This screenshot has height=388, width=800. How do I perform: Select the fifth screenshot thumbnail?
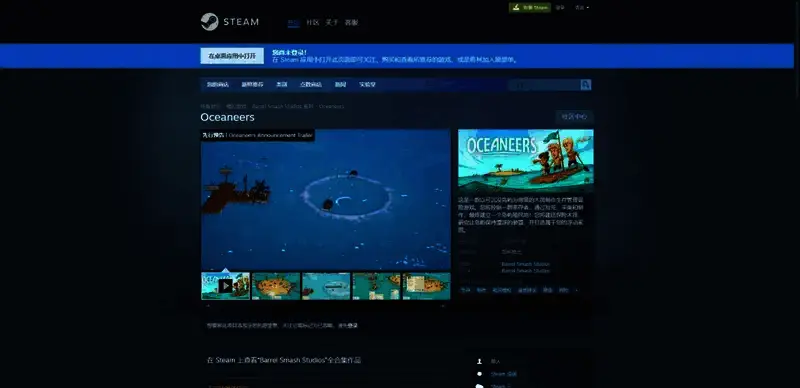[x=427, y=286]
